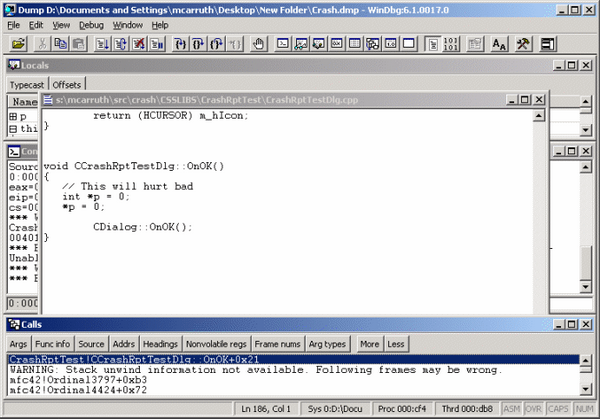Open the File menu

pos(13,25)
